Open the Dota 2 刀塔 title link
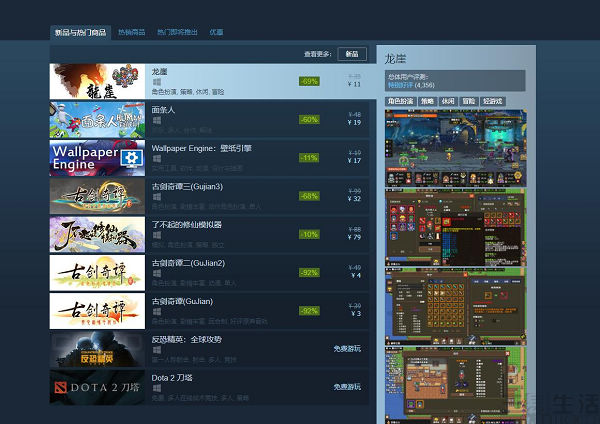 (x=172, y=378)
